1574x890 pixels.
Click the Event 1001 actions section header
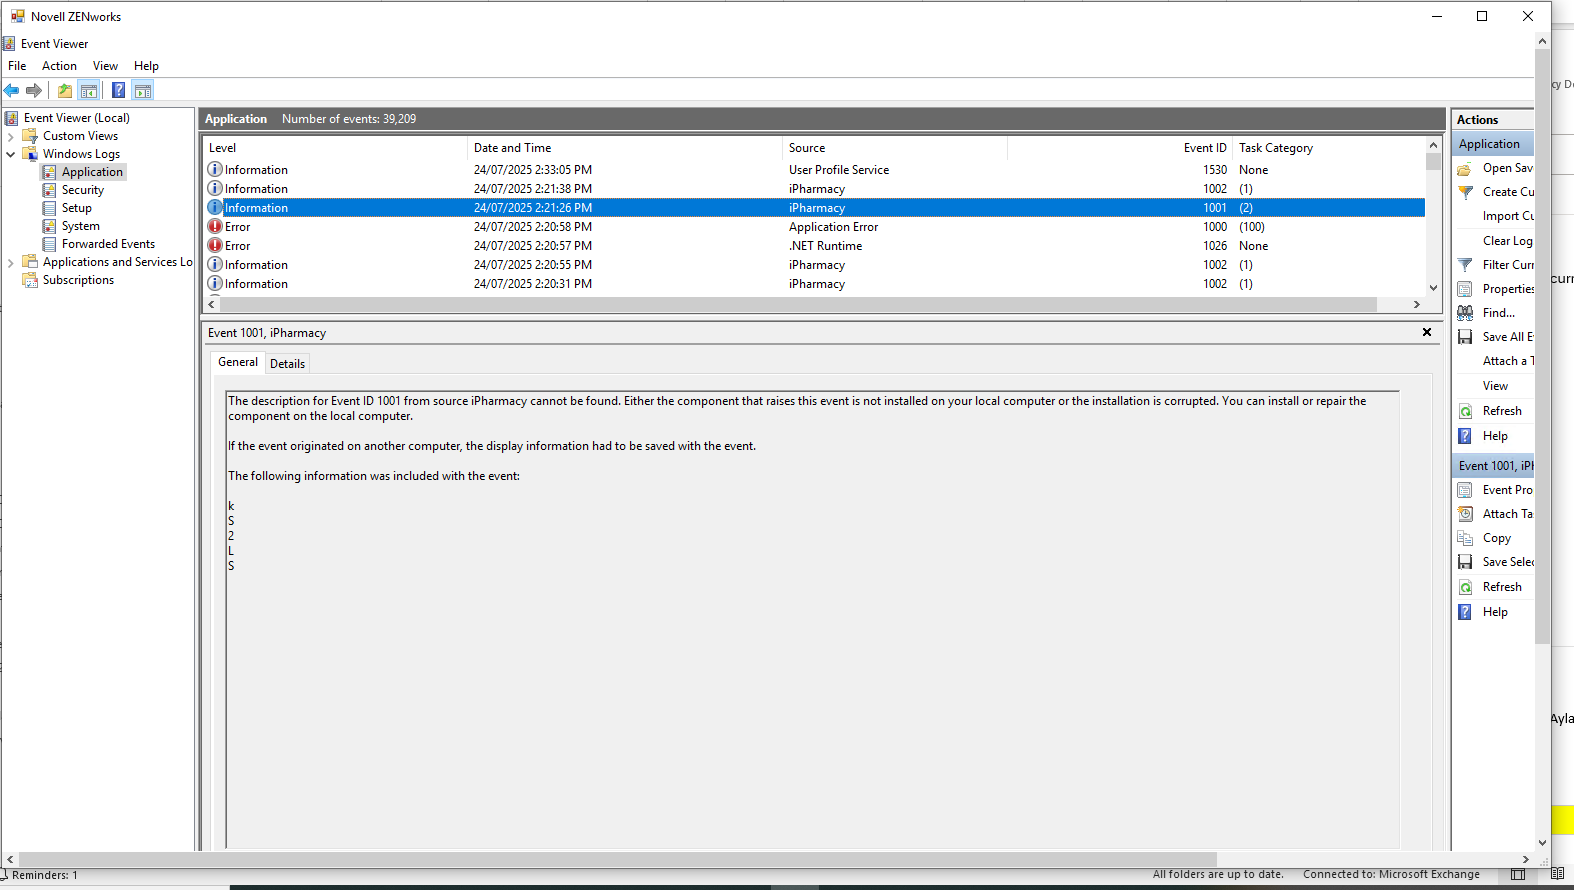[1493, 466]
